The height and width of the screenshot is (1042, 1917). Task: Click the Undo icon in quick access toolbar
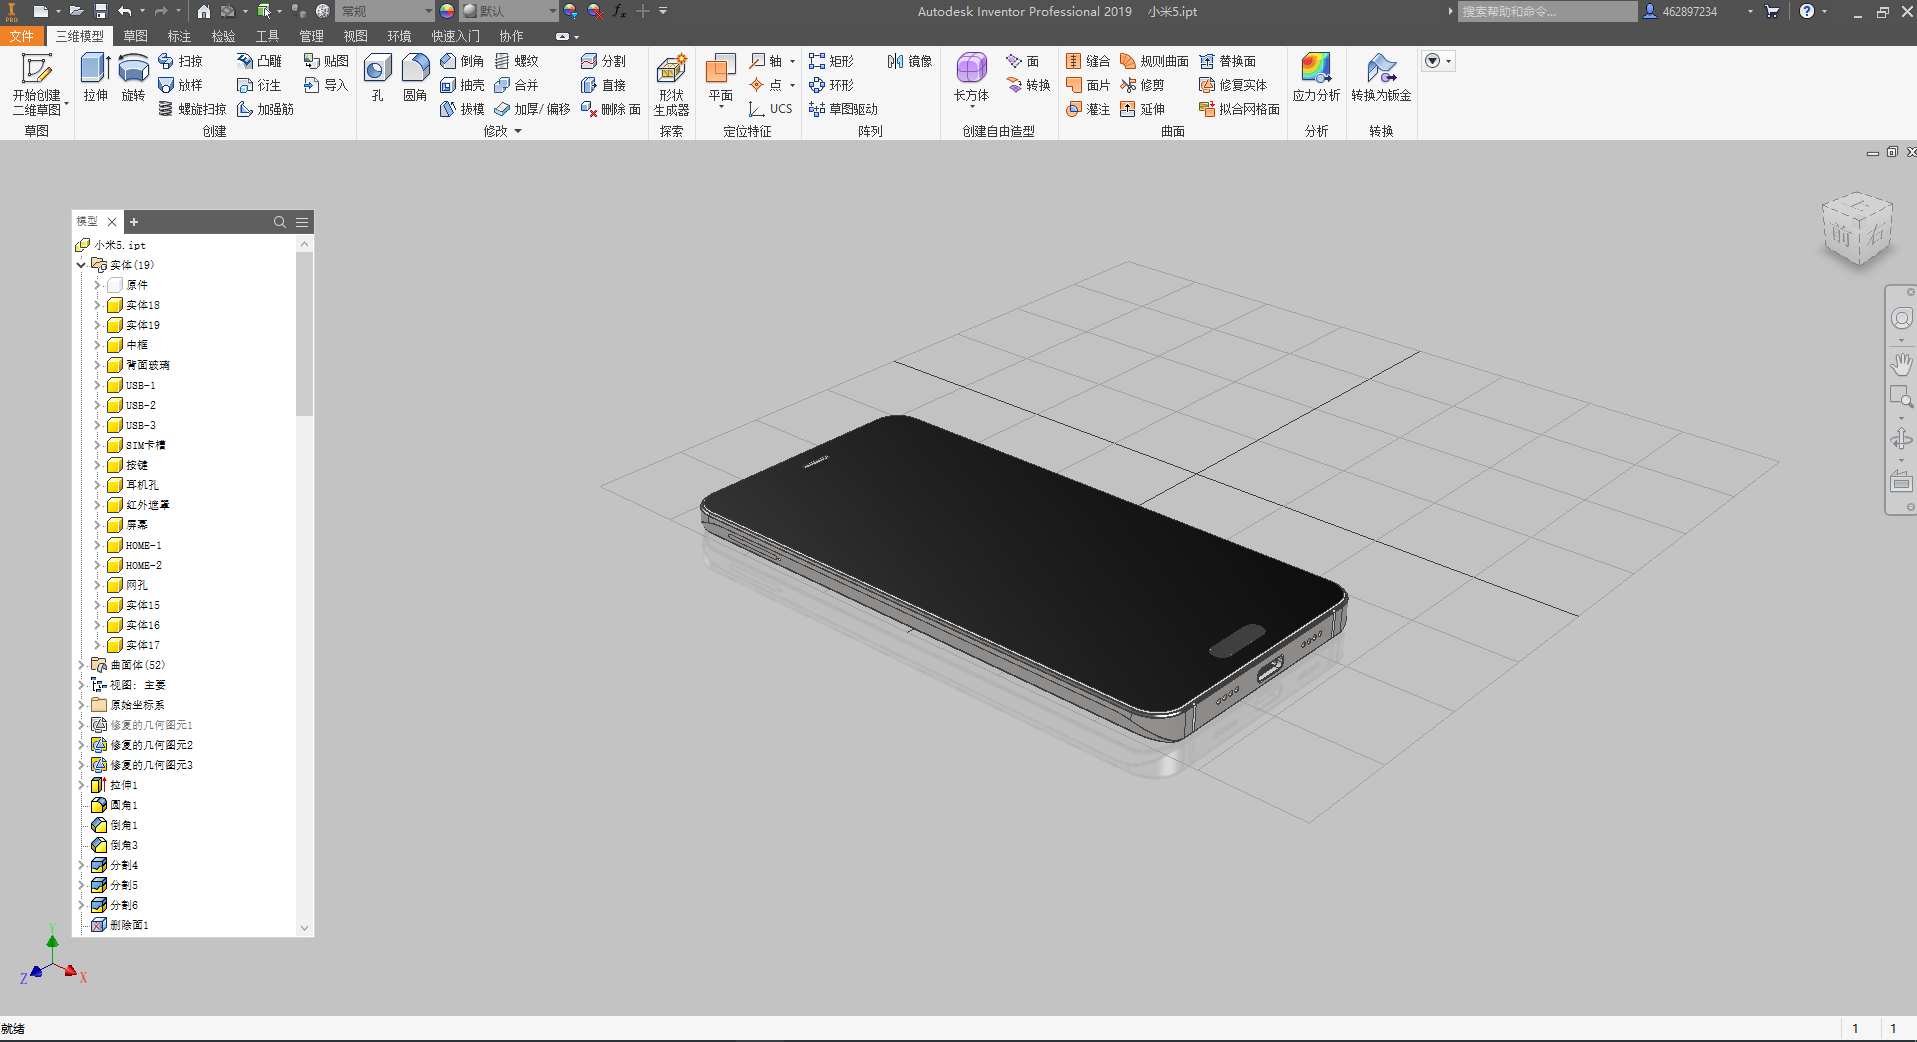(x=125, y=11)
